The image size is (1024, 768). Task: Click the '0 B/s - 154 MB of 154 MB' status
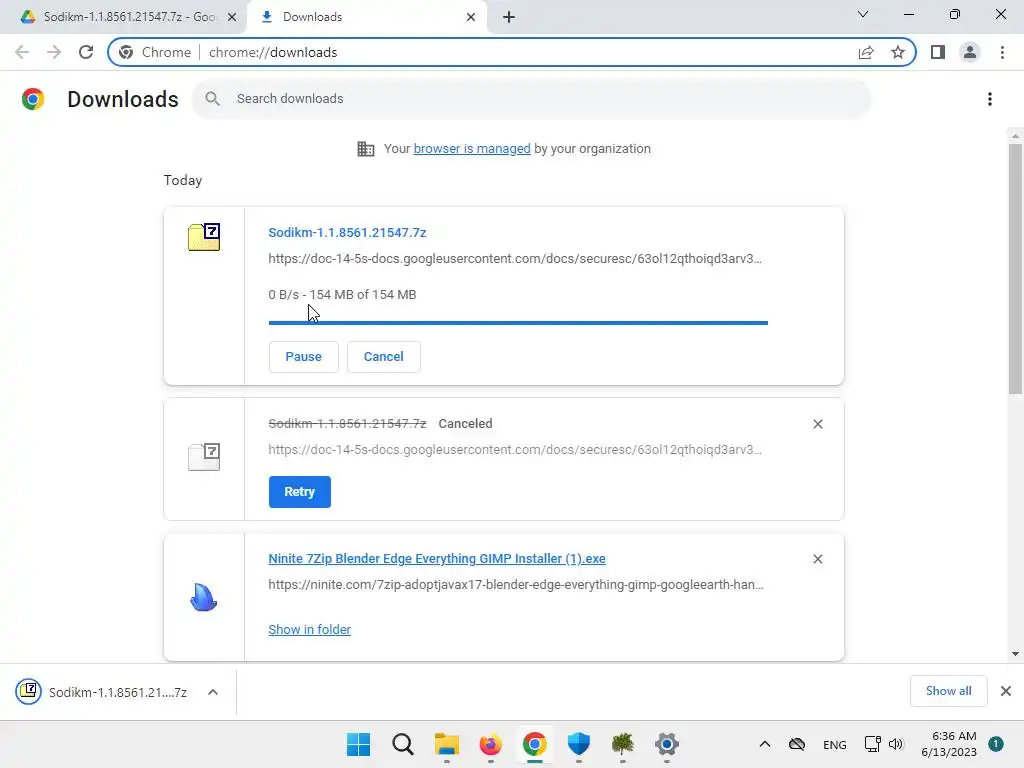[342, 295]
